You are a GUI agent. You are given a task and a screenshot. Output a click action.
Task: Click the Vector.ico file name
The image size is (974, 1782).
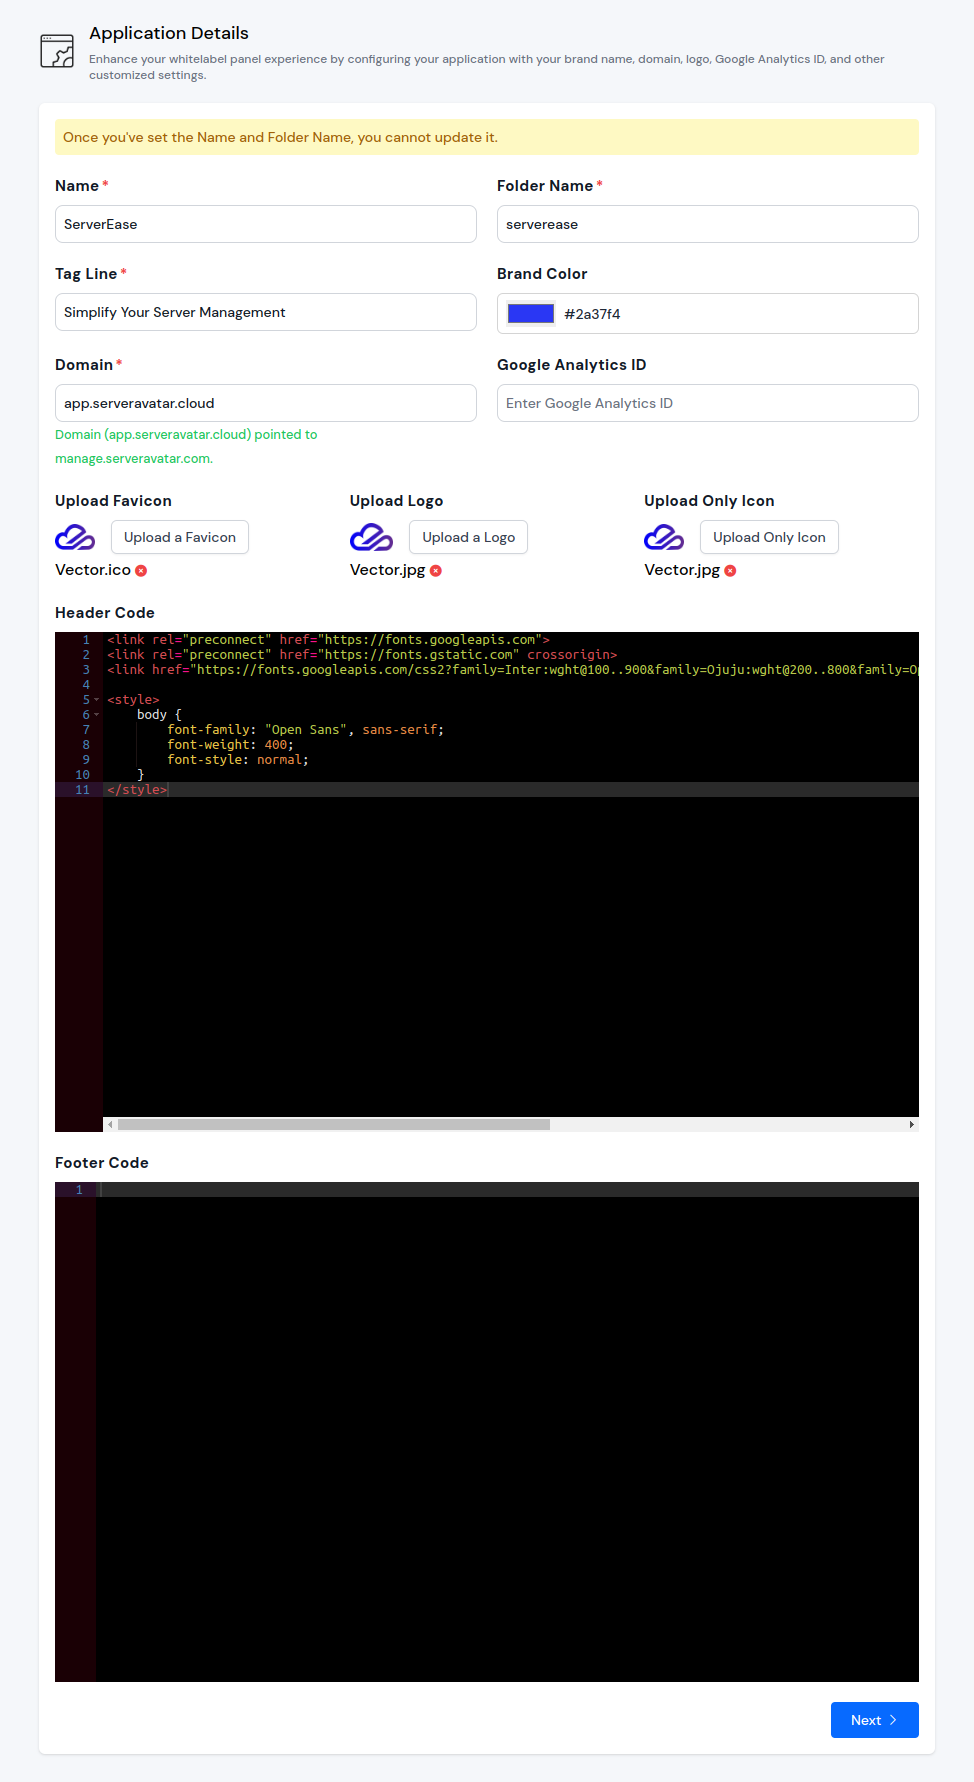[x=93, y=570]
